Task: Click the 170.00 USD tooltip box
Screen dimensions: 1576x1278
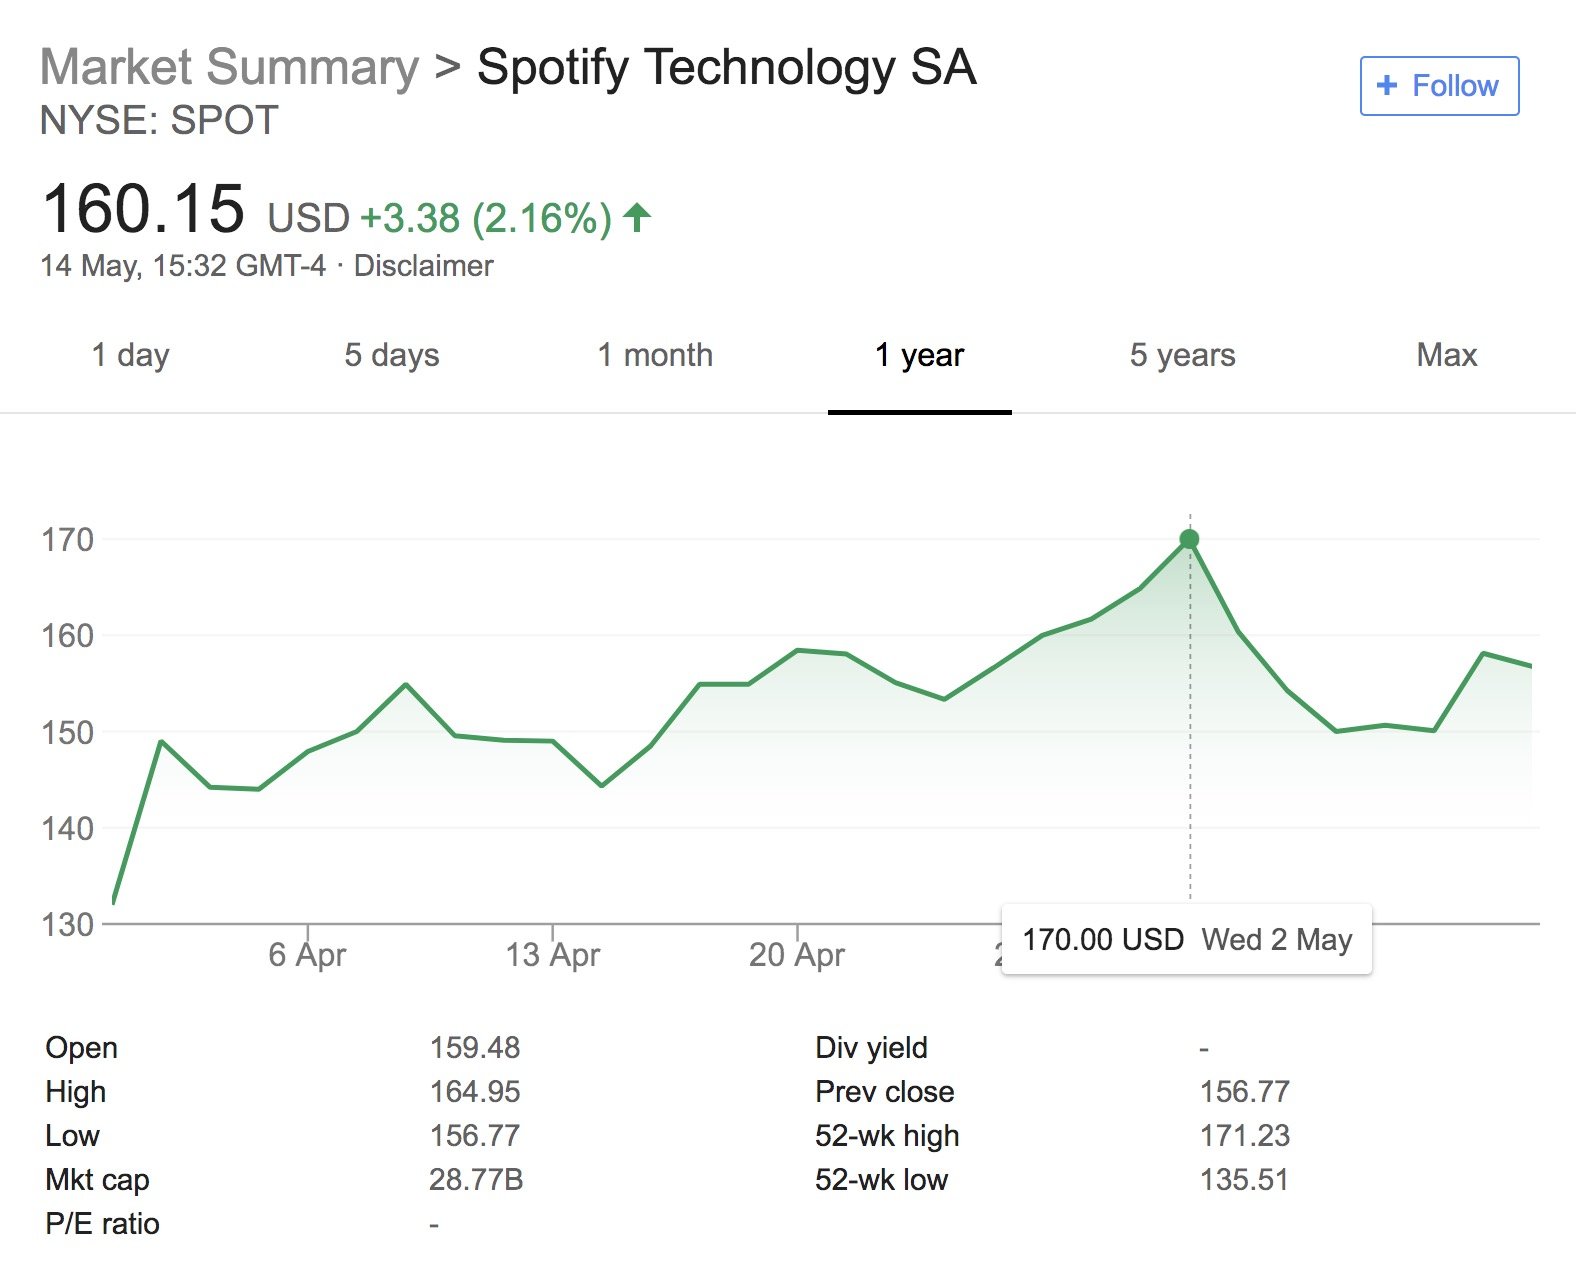Action: [x=1186, y=940]
